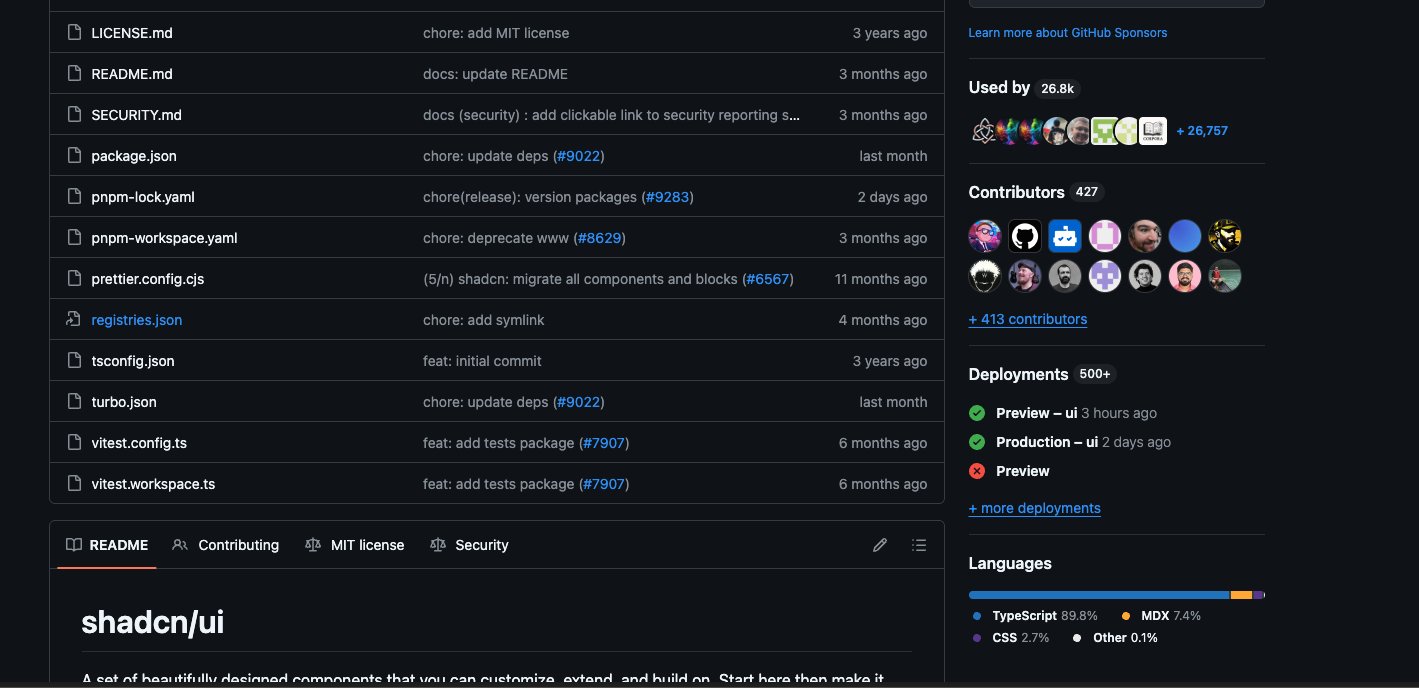Image resolution: width=1419 pixels, height=688 pixels.
Task: Open the Production – ui deployment
Action: click(x=1046, y=442)
